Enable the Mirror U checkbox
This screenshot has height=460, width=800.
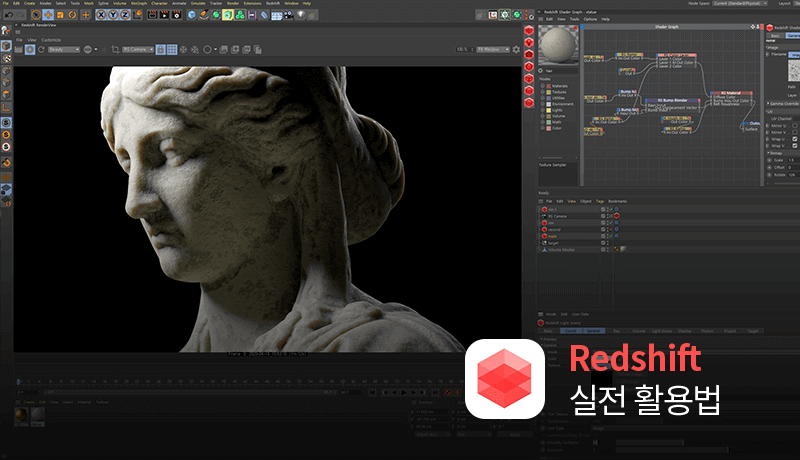(x=794, y=125)
